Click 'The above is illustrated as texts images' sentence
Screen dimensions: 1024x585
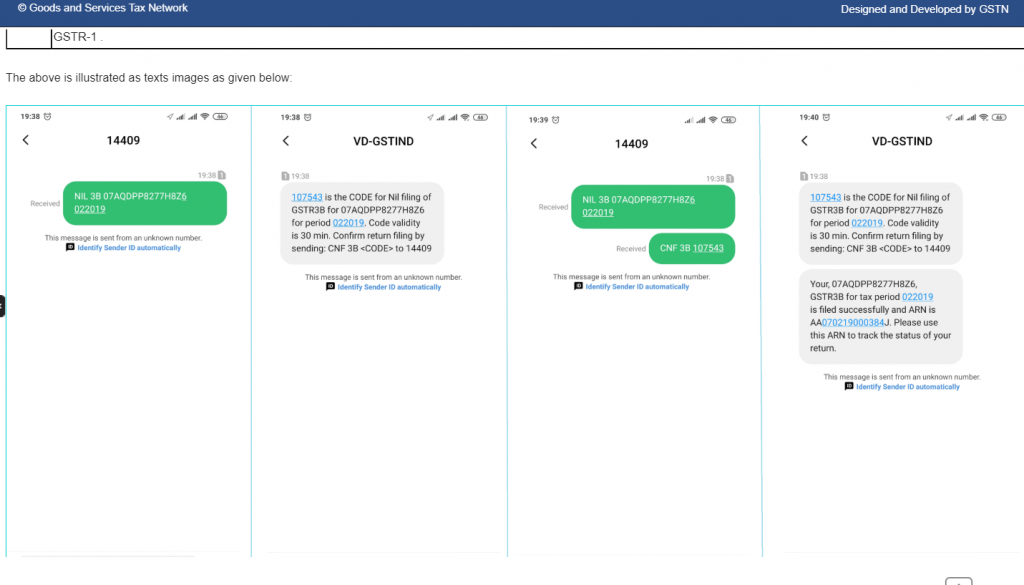[149, 78]
